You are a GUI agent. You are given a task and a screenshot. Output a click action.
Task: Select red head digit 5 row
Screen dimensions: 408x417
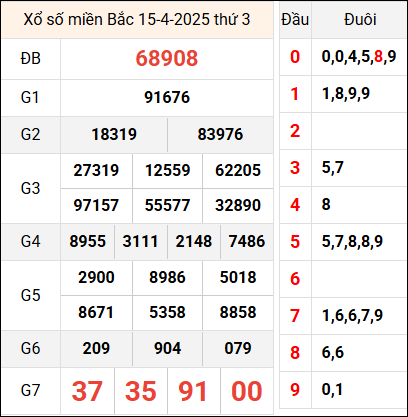(x=295, y=242)
